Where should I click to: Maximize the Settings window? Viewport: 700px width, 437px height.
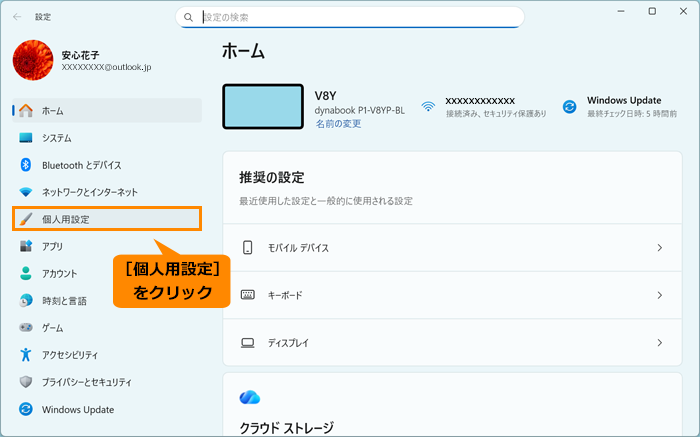[652, 12]
